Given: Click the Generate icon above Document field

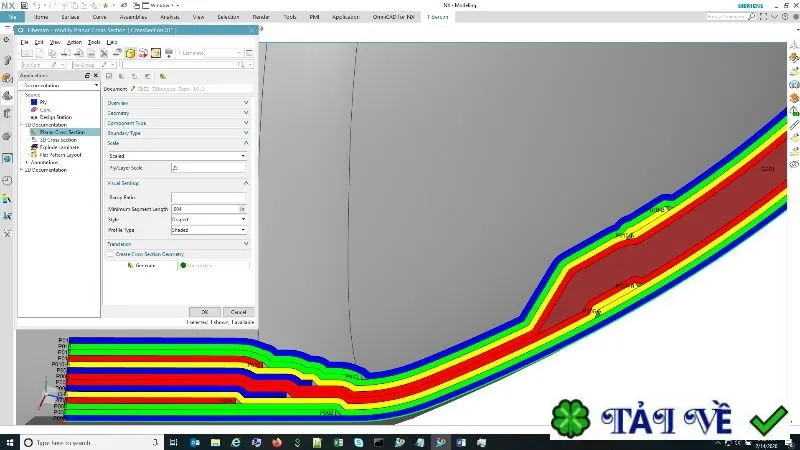Looking at the screenshot, I should [163, 76].
